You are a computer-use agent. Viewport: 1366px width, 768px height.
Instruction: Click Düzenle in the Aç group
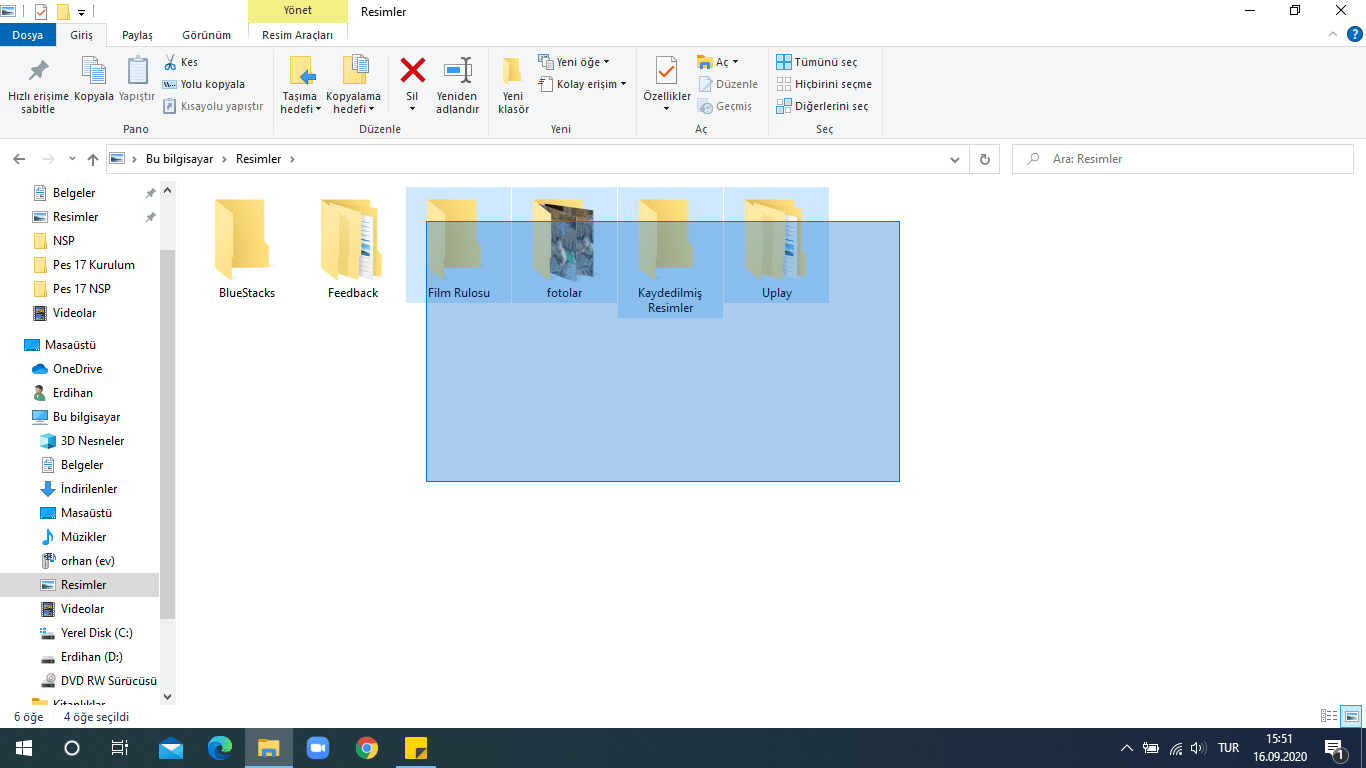(x=728, y=84)
